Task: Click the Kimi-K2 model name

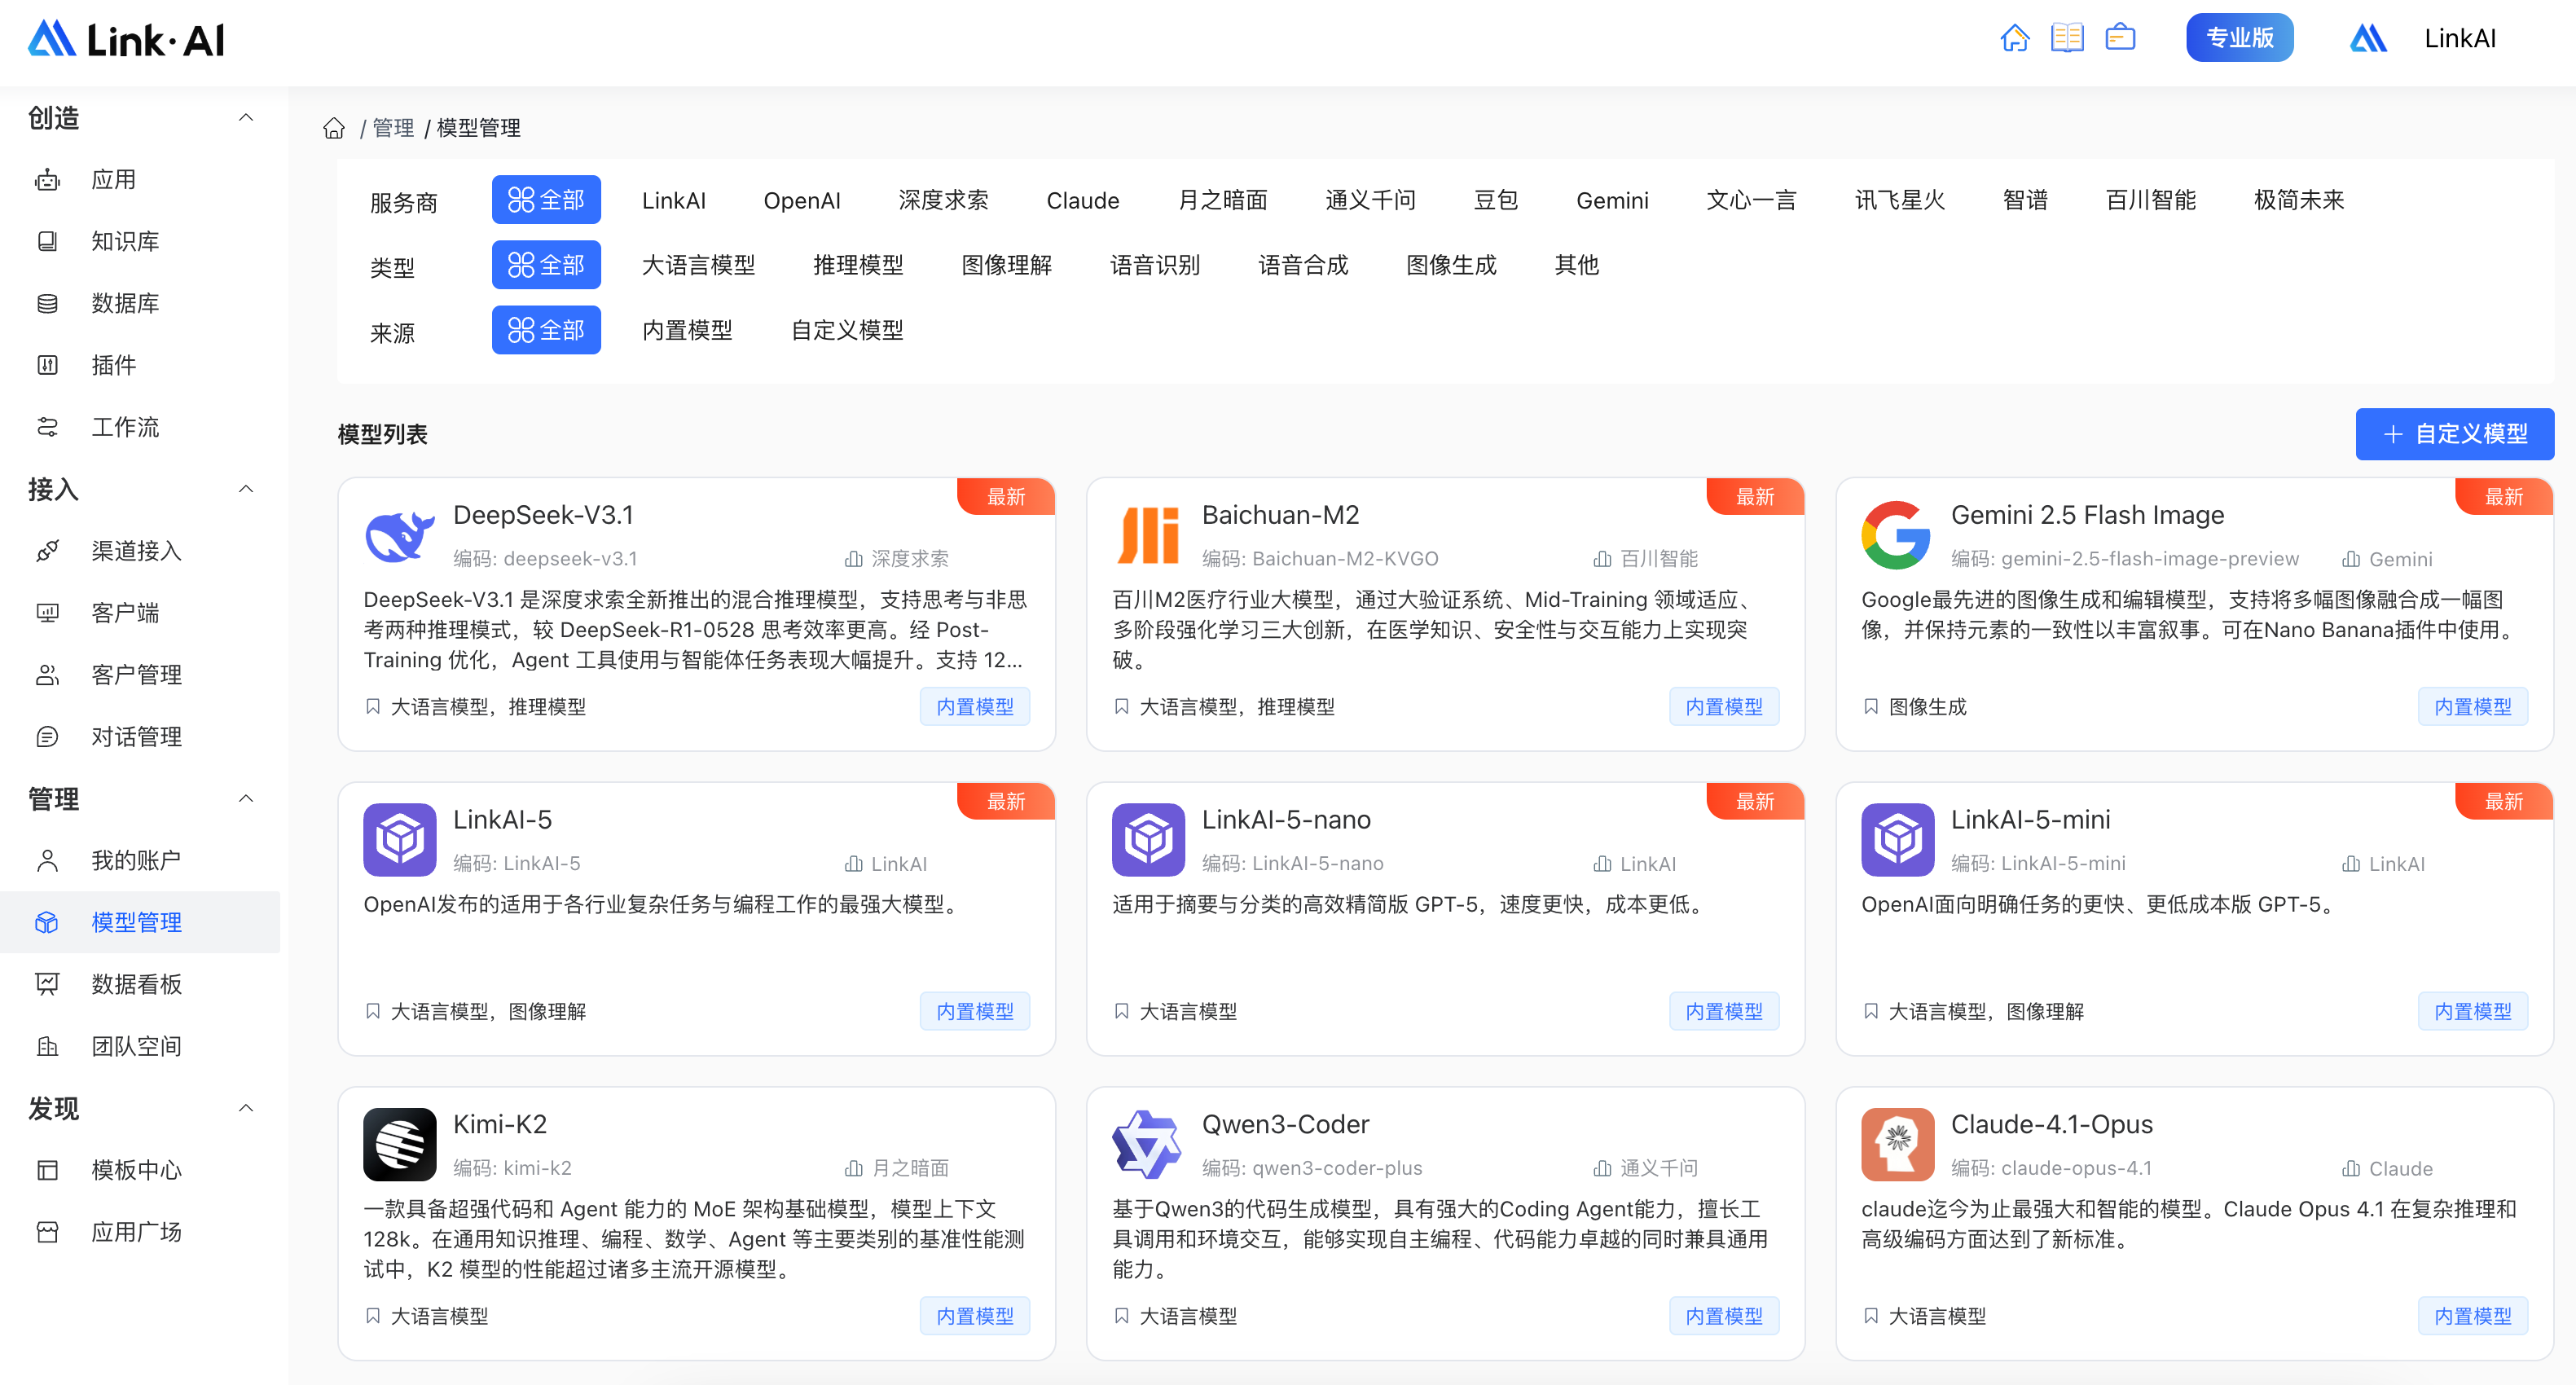Action: [x=500, y=1124]
